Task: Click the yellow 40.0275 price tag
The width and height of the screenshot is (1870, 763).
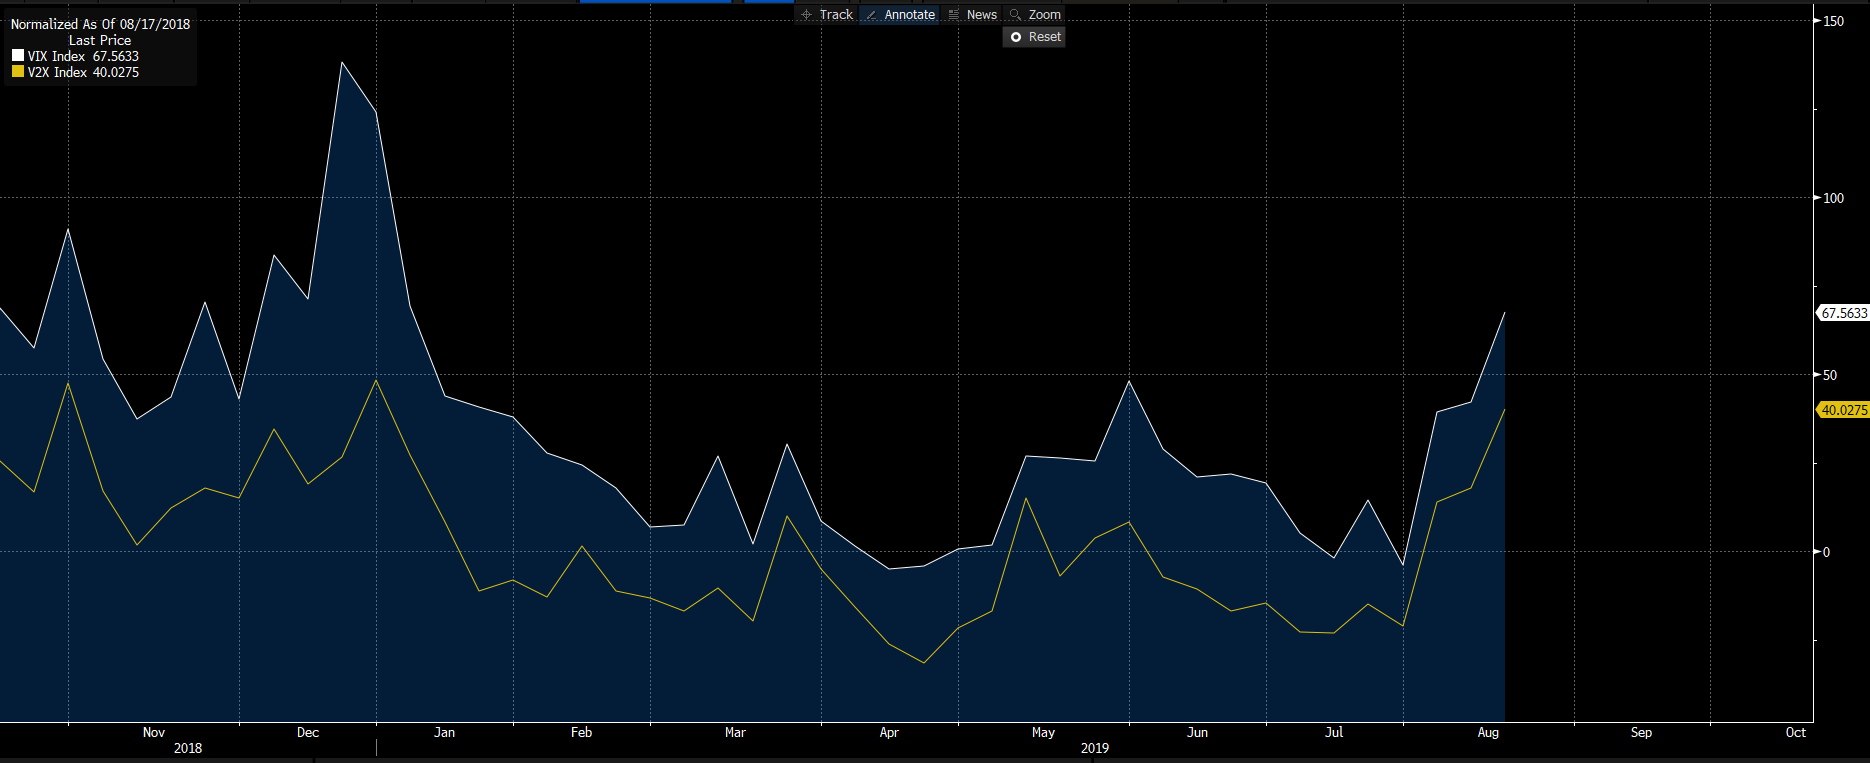Action: [1843, 410]
